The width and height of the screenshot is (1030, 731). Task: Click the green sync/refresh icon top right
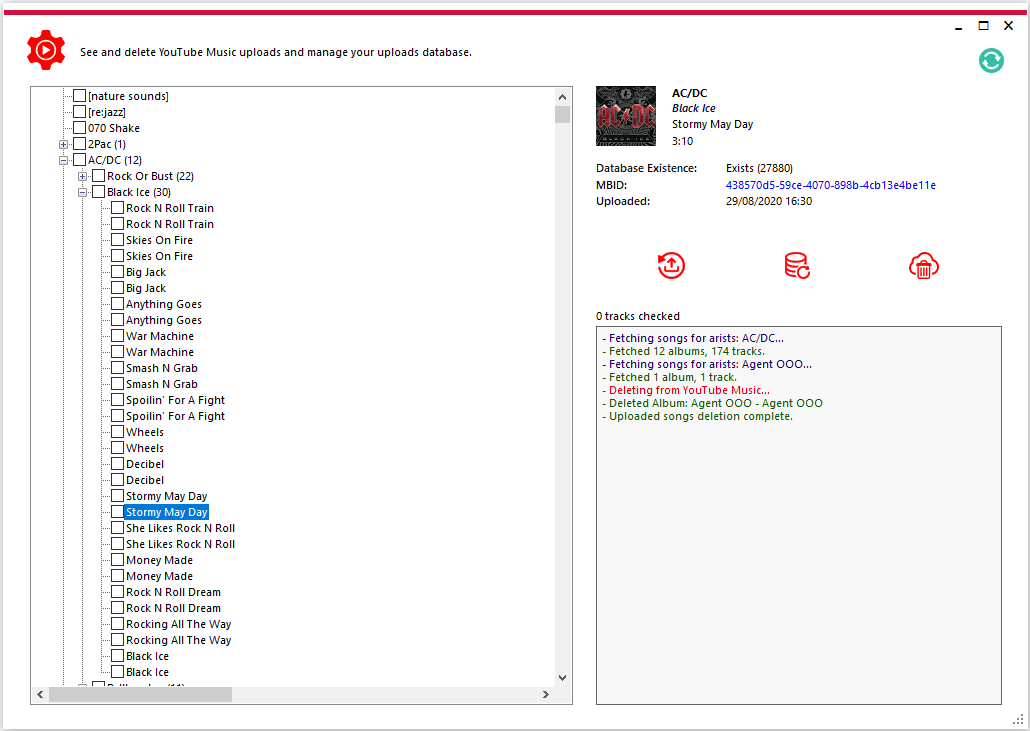991,61
